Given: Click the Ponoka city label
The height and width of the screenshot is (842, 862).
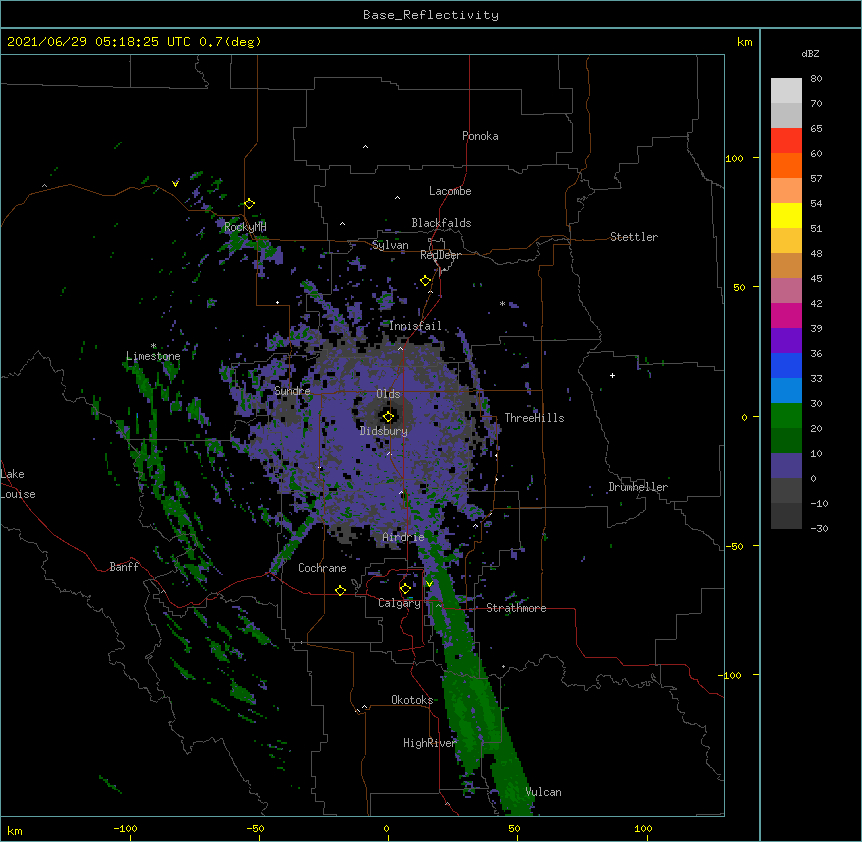Looking at the screenshot, I should [x=480, y=136].
